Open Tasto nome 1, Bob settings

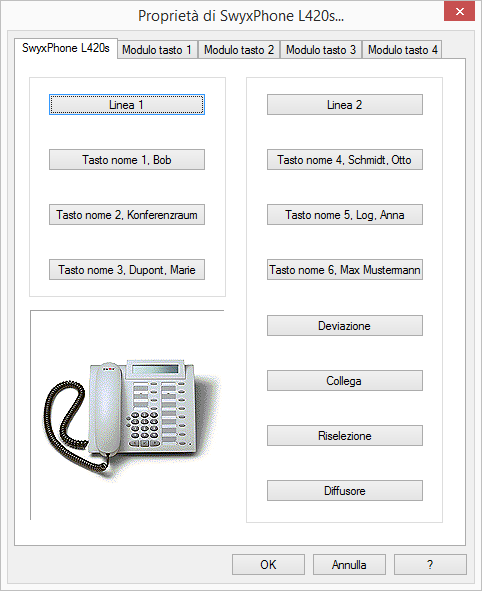pyautogui.click(x=127, y=159)
